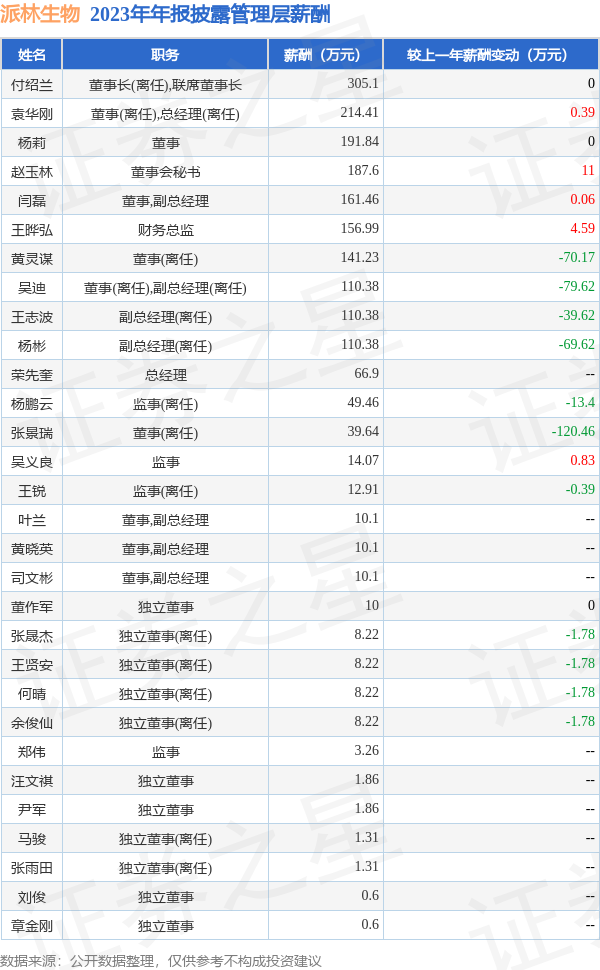Select the name cell 王志波

(32, 317)
